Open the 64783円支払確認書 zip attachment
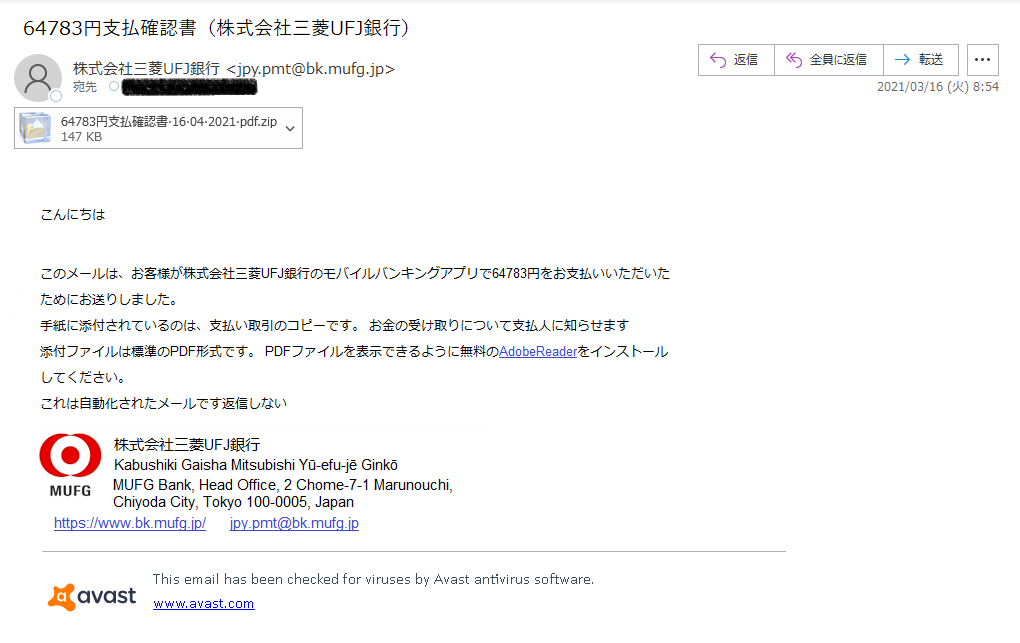 (158, 128)
